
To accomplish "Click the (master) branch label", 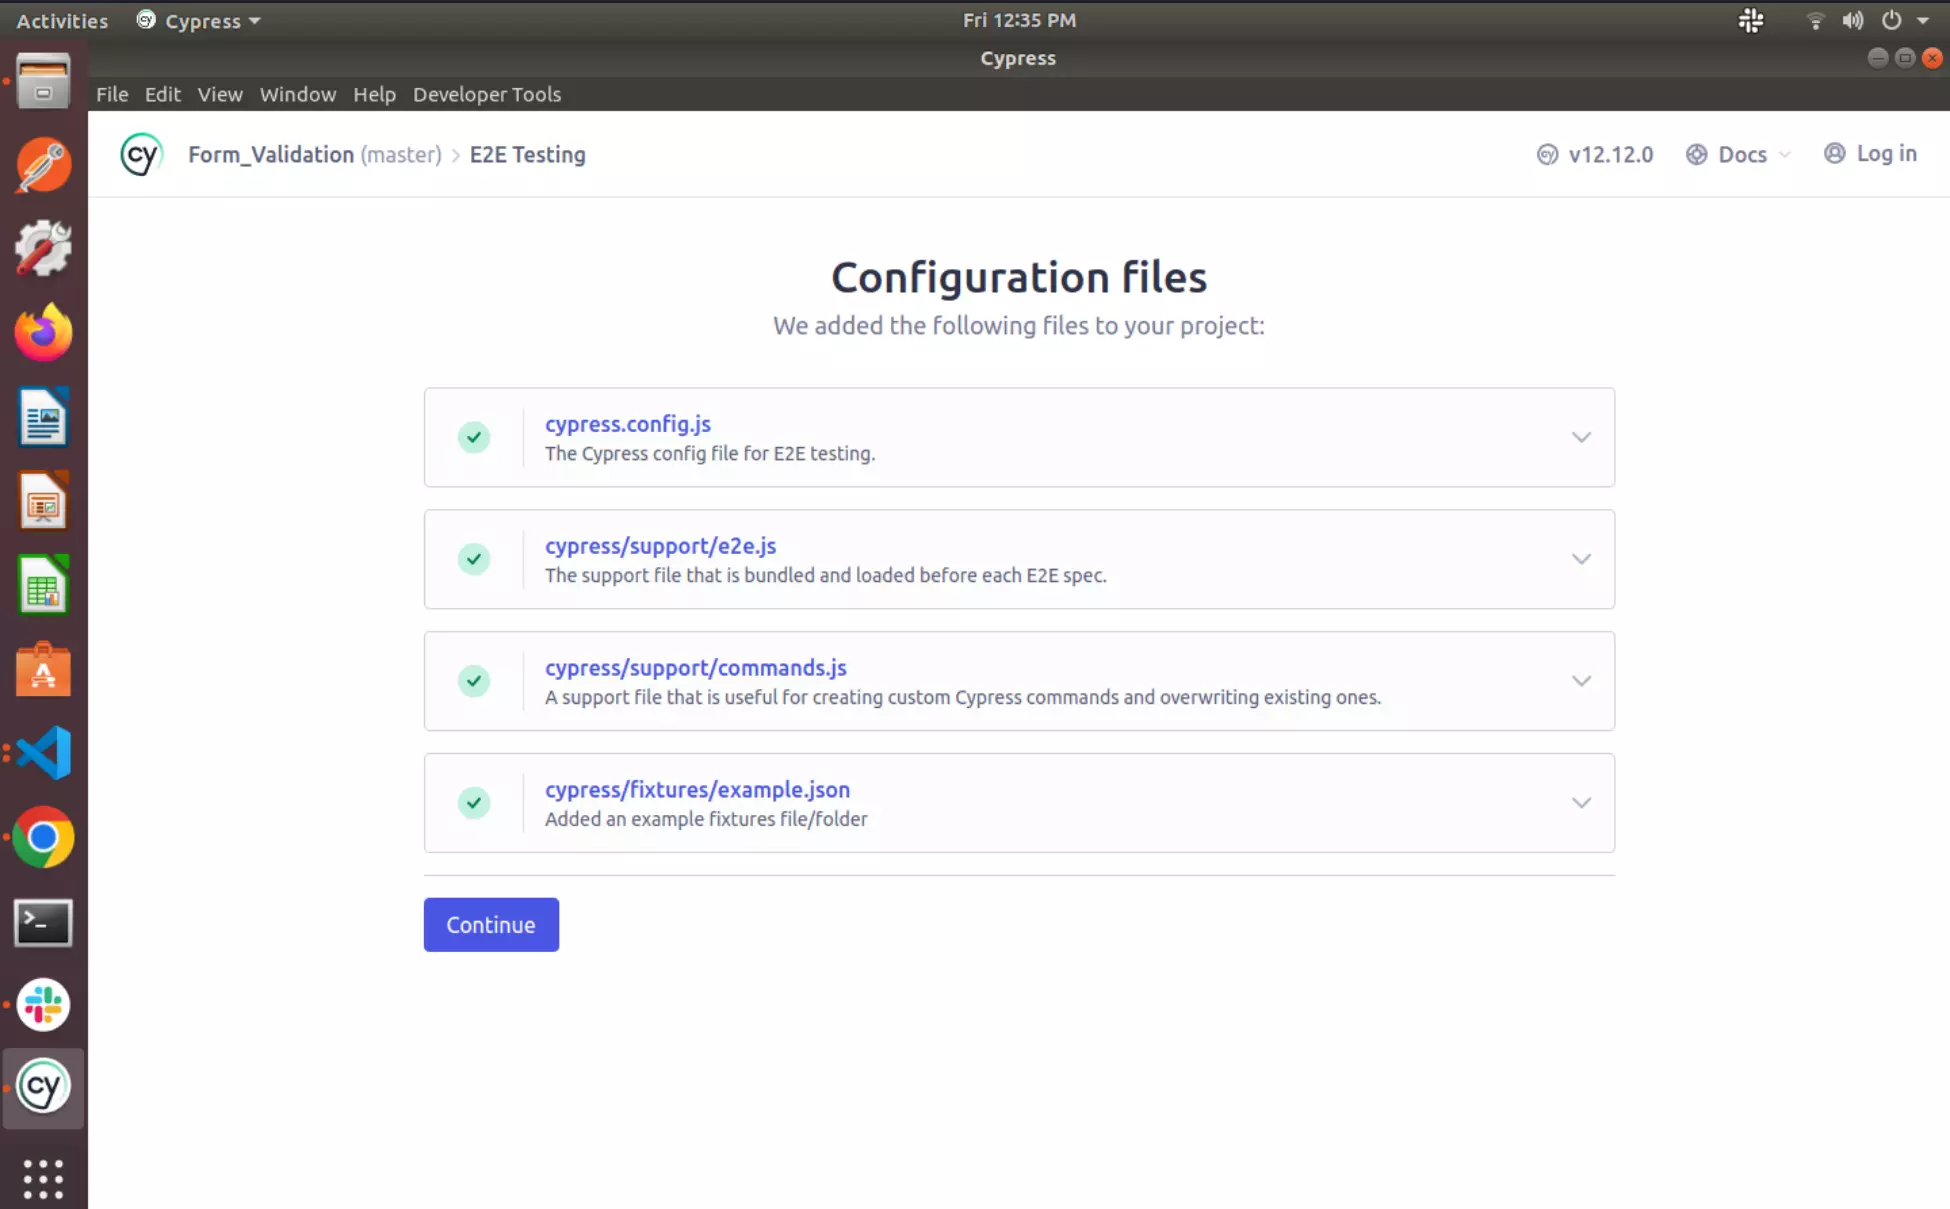I will 401,154.
